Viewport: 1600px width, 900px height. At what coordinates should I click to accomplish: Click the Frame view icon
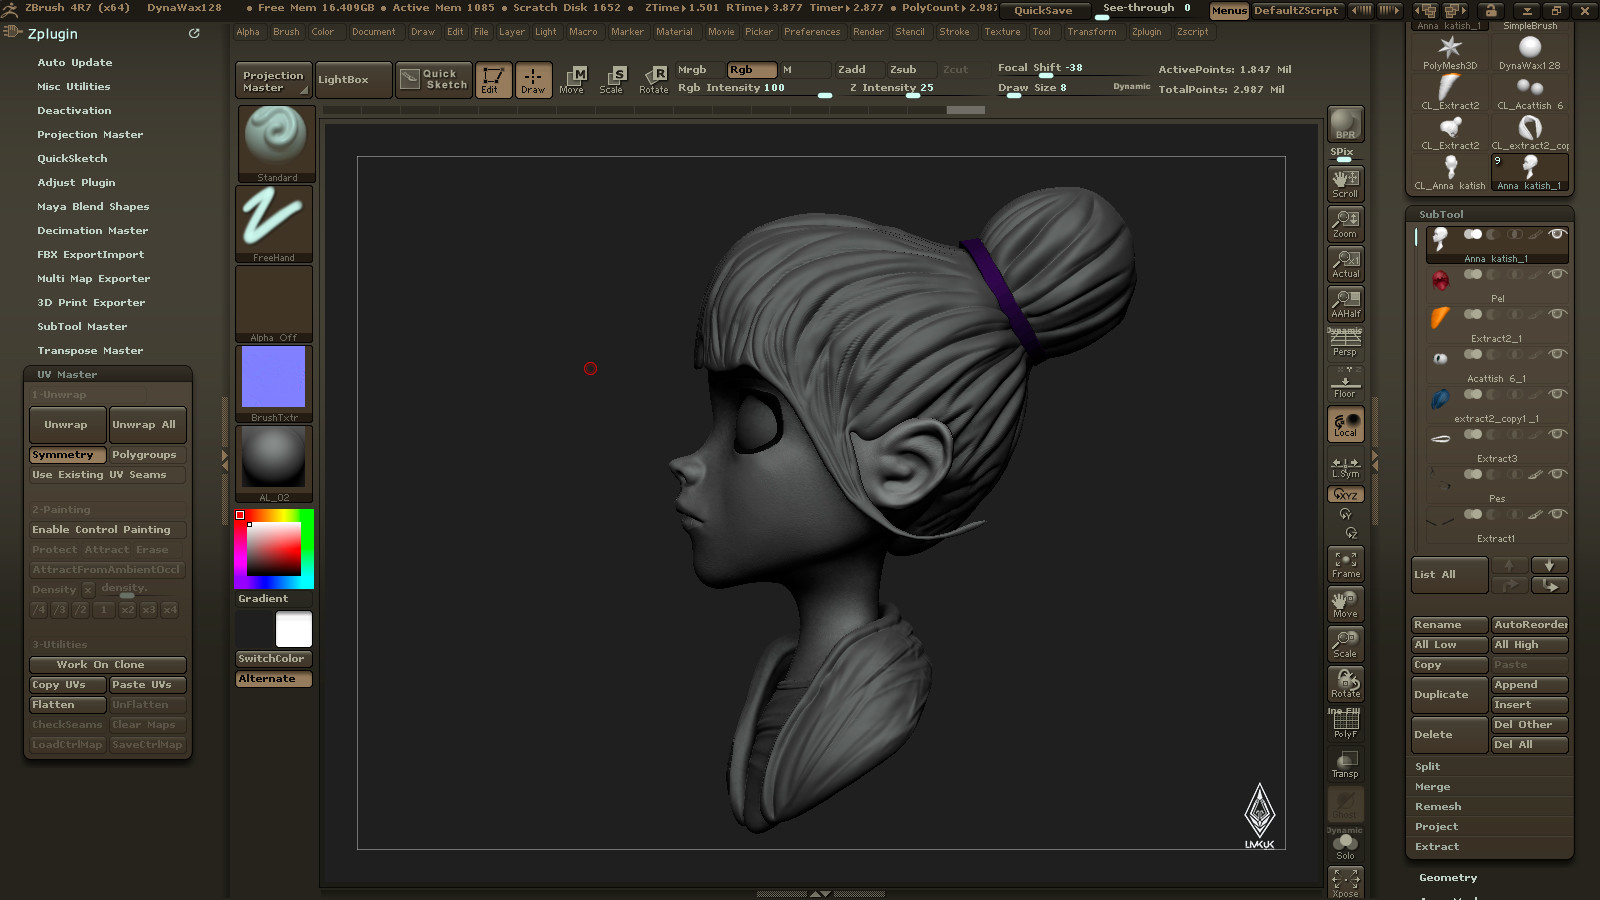pyautogui.click(x=1345, y=564)
